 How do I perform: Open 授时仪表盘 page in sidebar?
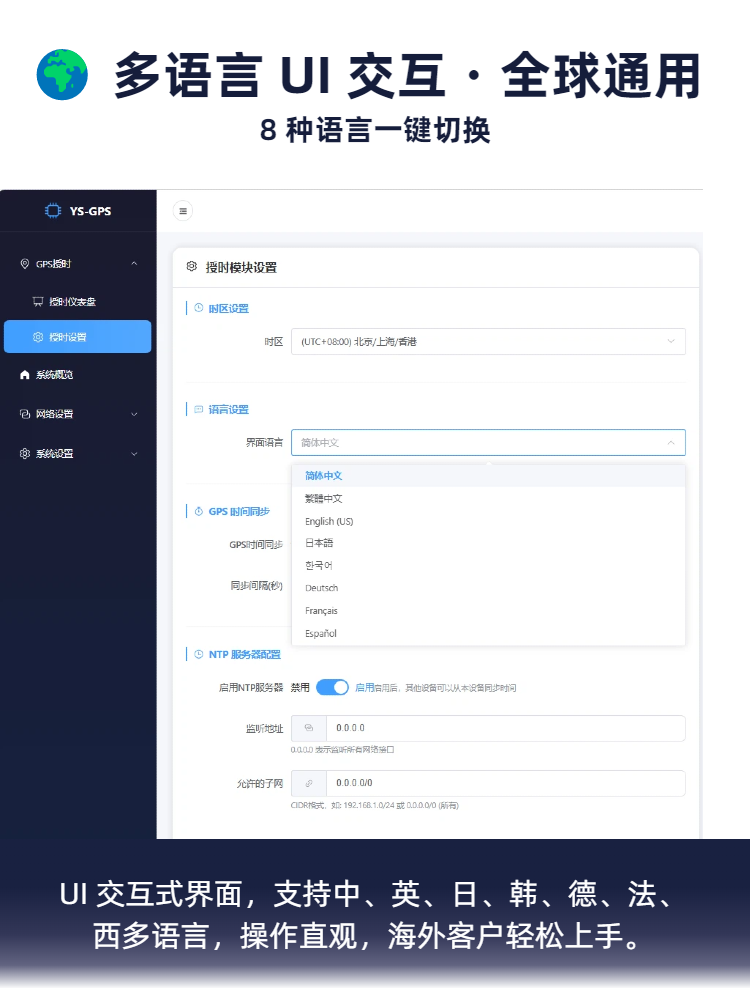[78, 301]
